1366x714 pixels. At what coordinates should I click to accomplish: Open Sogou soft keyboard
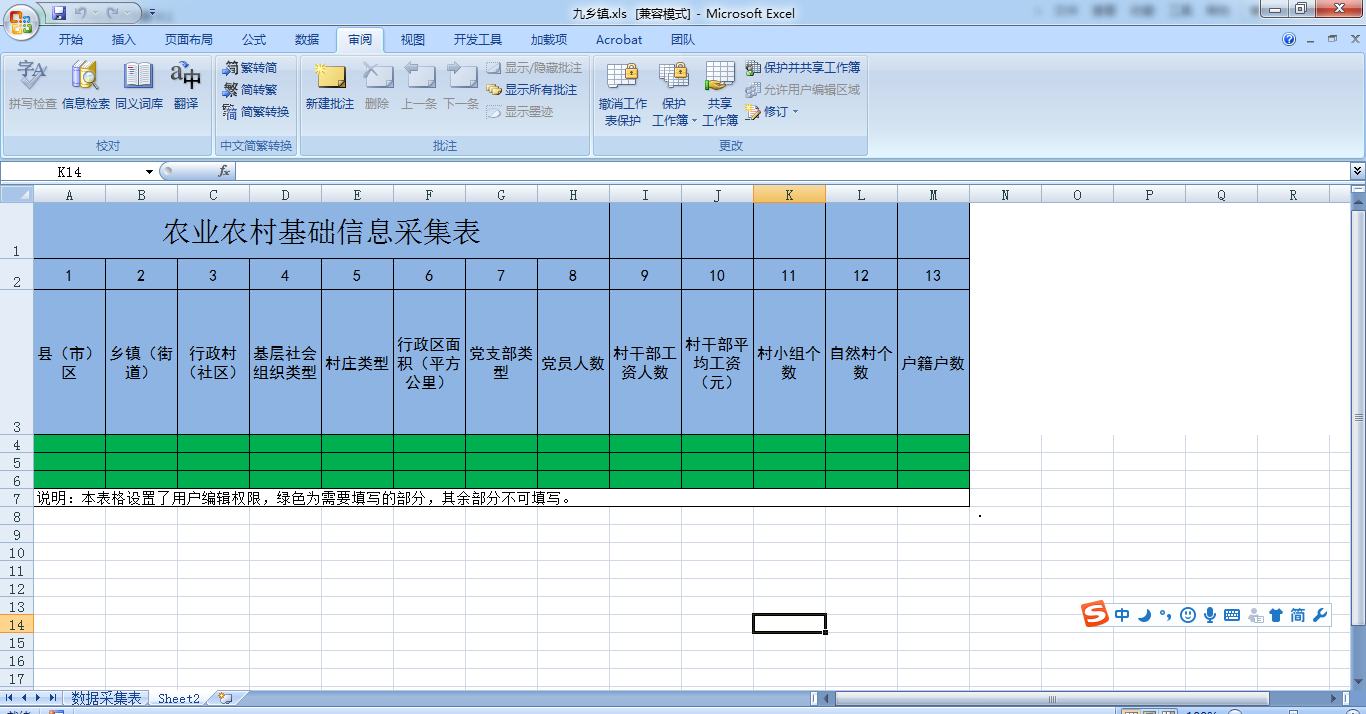tap(1232, 615)
